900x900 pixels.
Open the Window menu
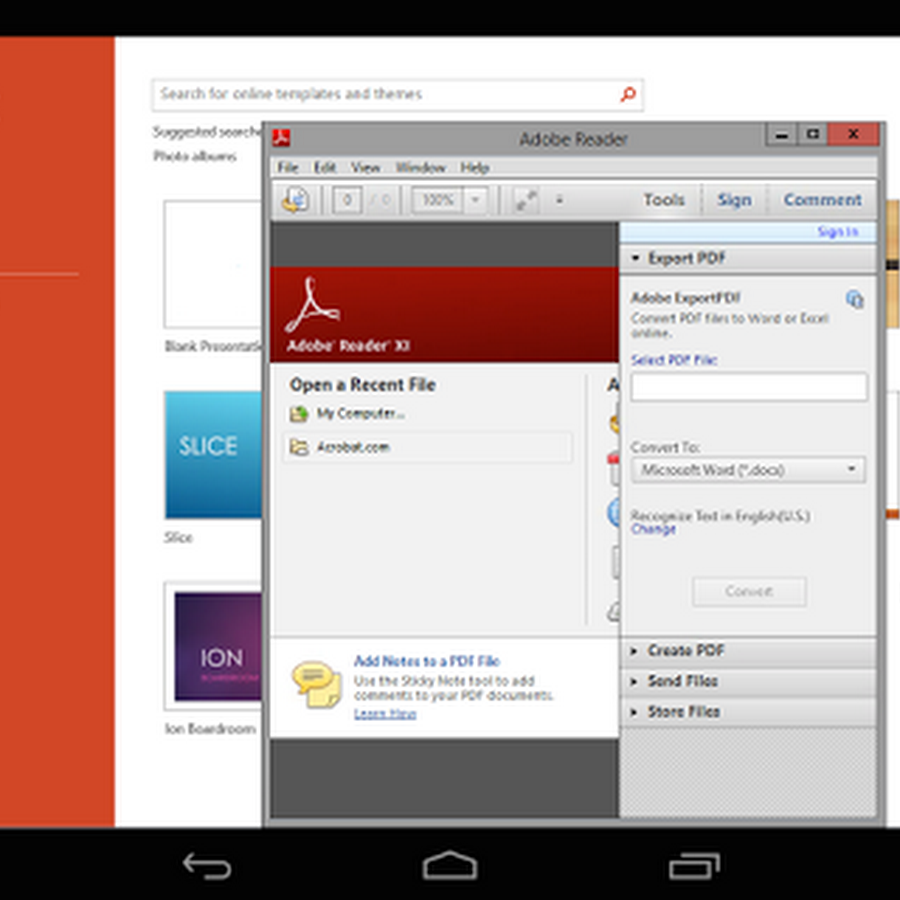point(421,168)
